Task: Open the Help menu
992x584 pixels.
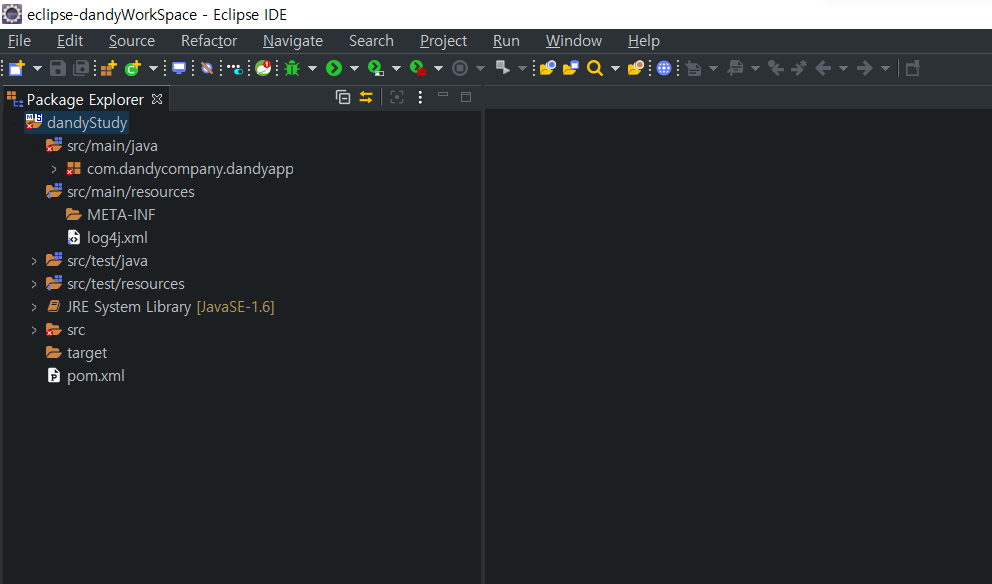Action: 644,41
